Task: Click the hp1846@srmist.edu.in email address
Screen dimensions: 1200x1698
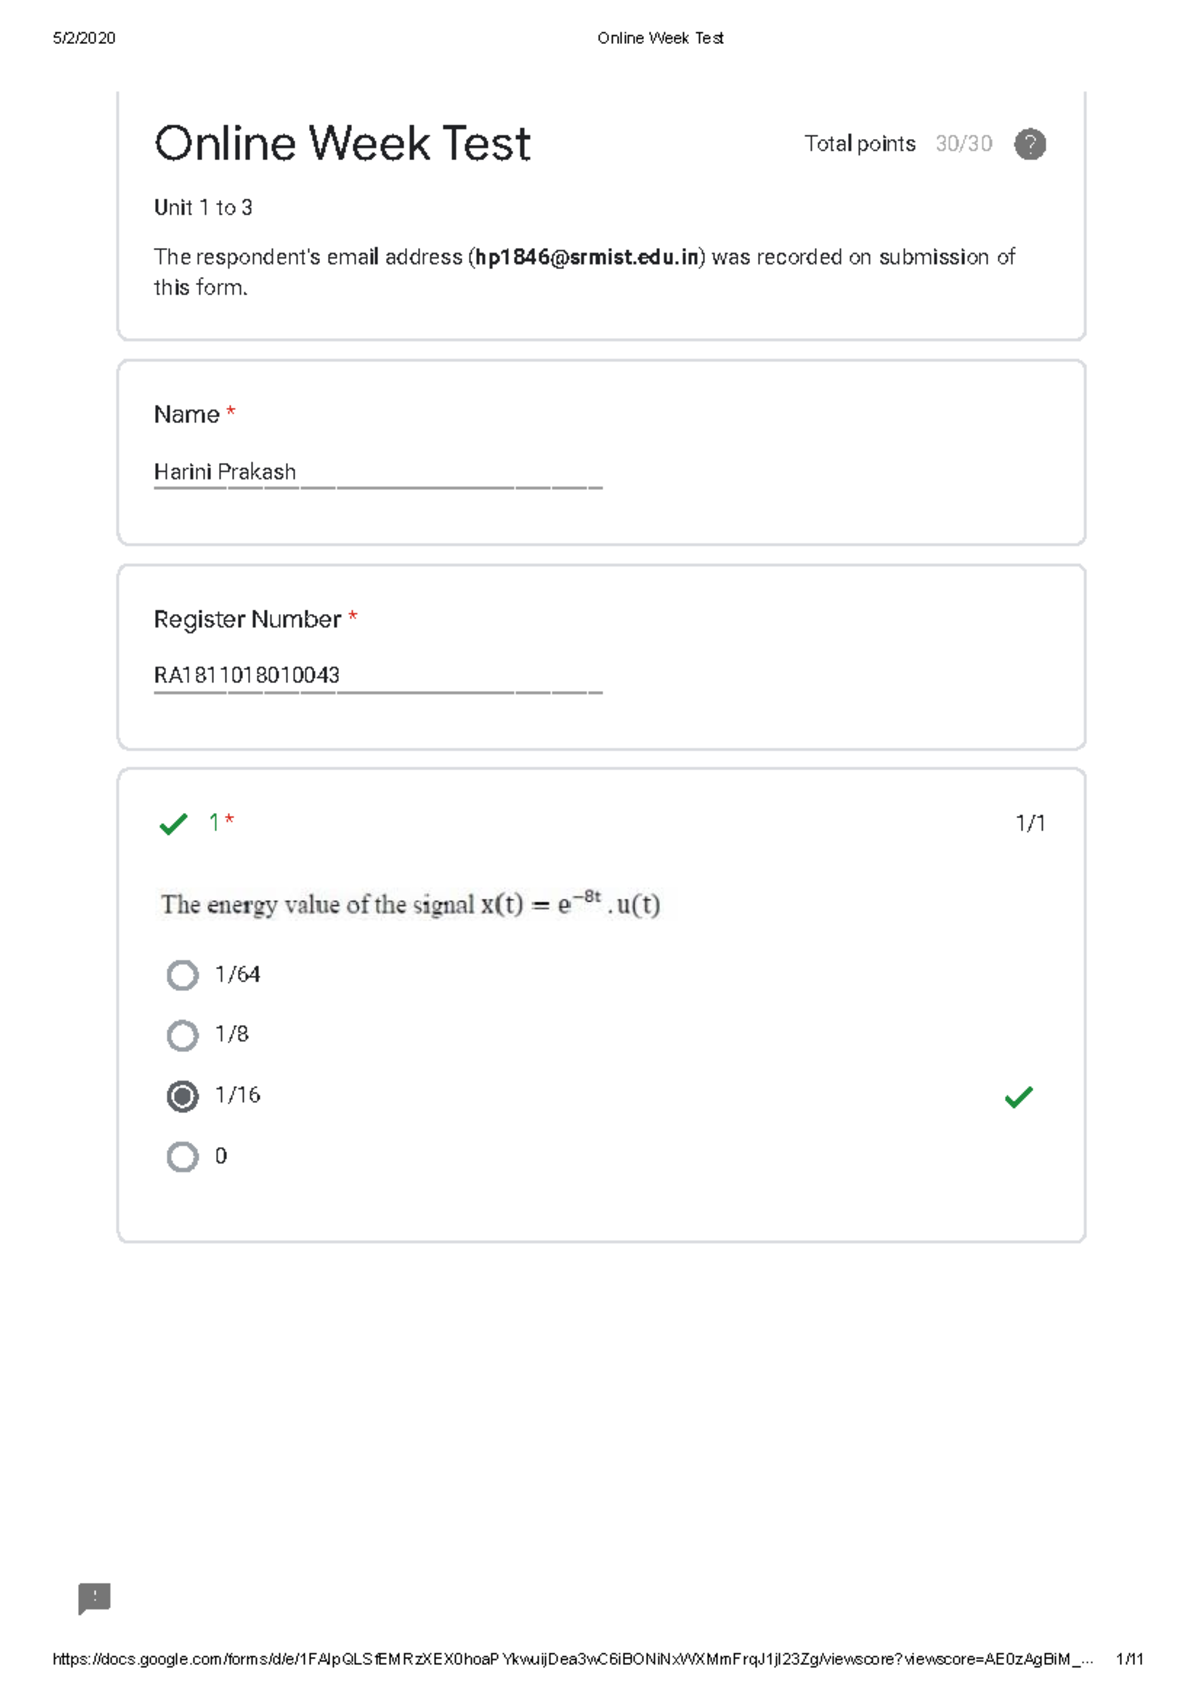Action: pyautogui.click(x=587, y=257)
